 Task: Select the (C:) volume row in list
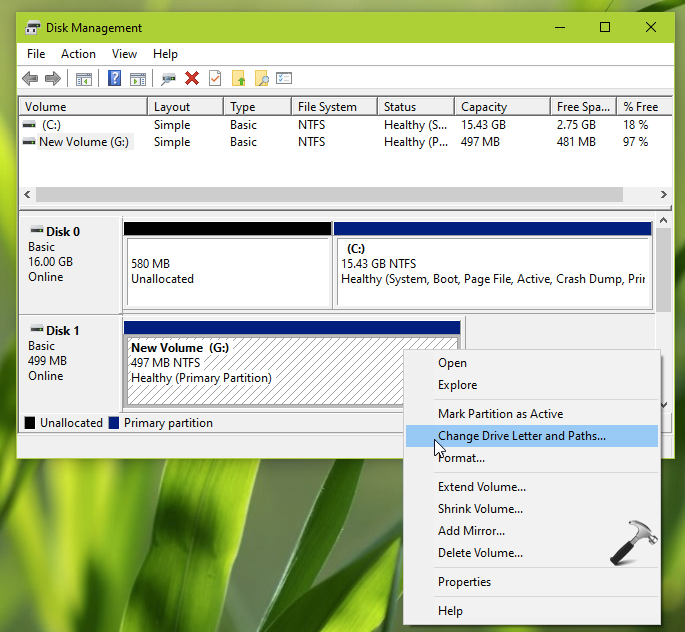click(50, 125)
